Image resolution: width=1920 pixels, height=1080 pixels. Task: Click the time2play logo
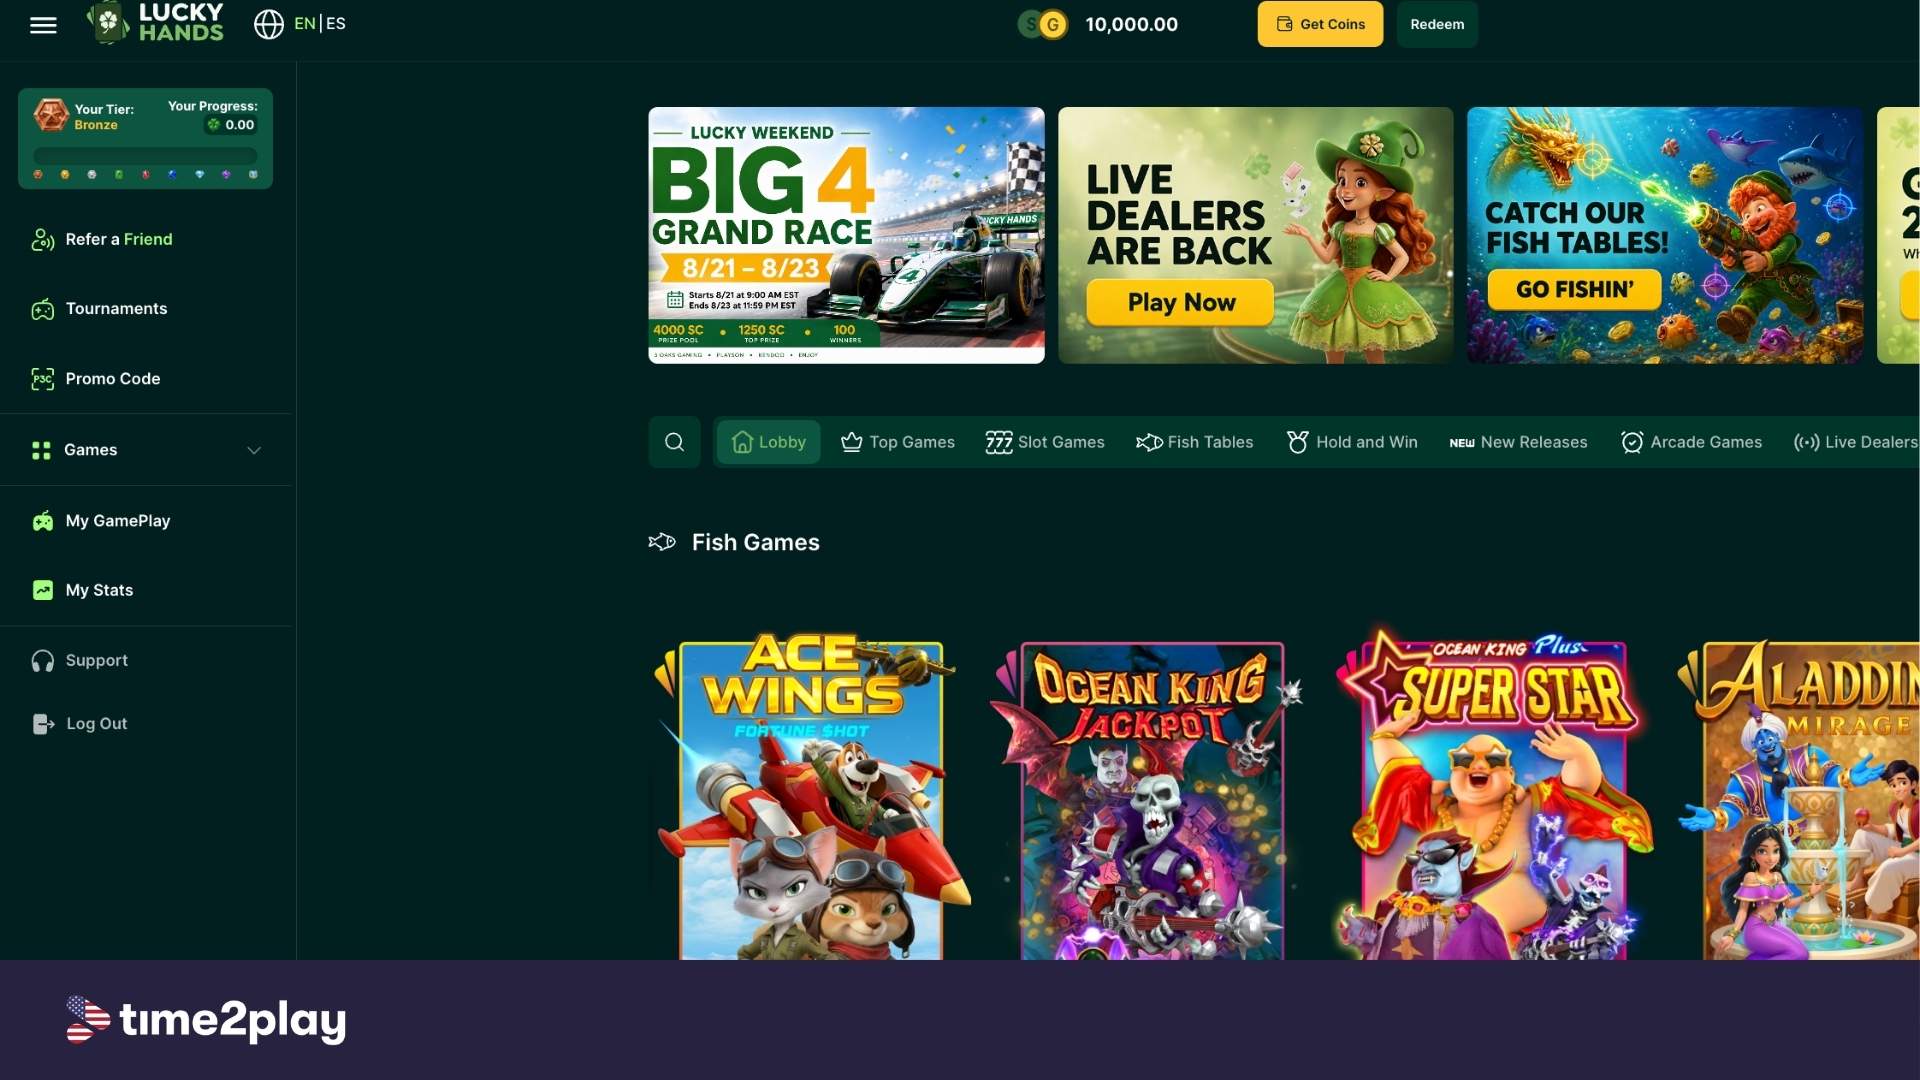coord(206,1019)
